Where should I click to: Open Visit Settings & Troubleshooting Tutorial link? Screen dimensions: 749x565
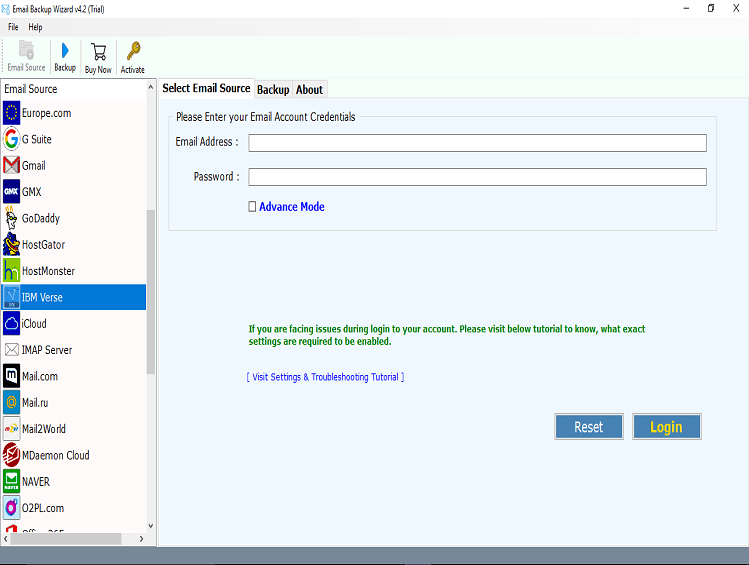coord(325,377)
